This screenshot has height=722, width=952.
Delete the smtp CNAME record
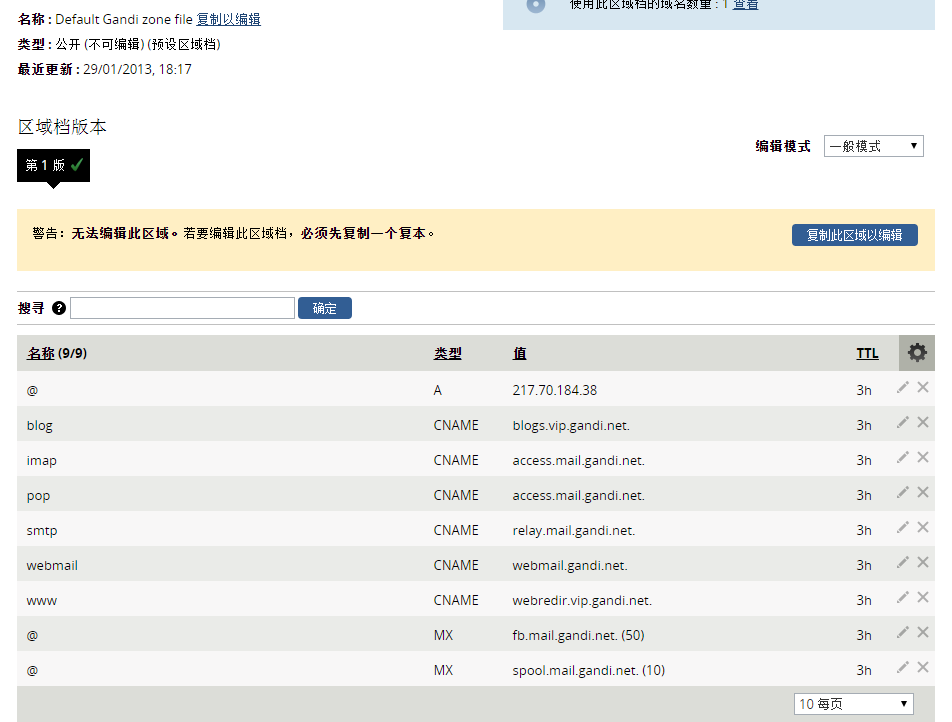point(923,527)
